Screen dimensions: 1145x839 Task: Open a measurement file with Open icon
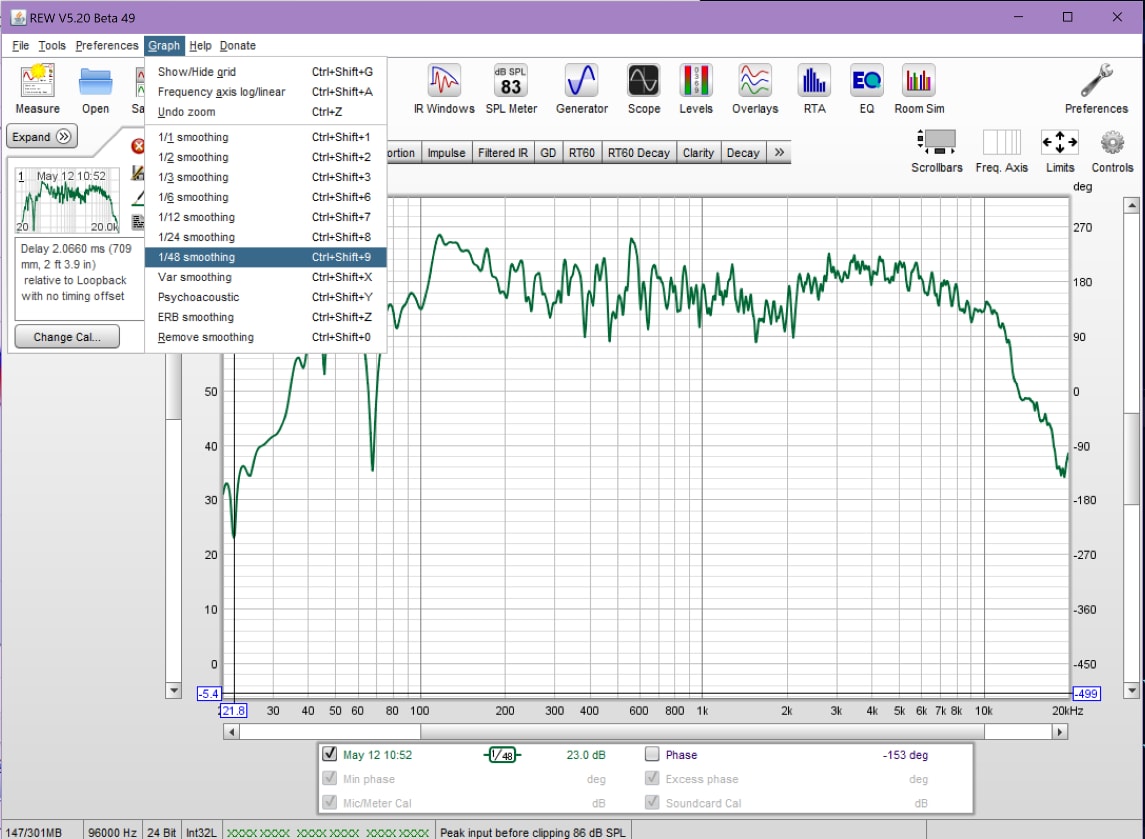point(95,88)
